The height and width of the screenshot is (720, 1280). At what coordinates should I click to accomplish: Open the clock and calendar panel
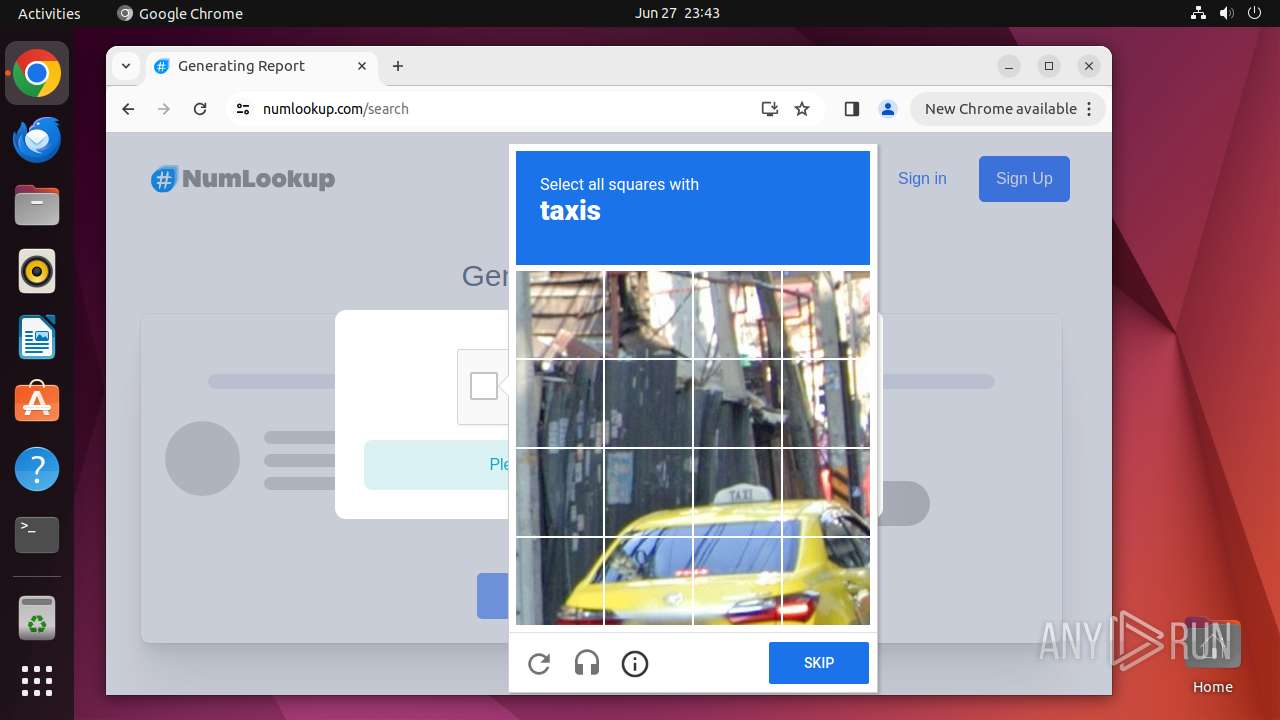coord(677,13)
